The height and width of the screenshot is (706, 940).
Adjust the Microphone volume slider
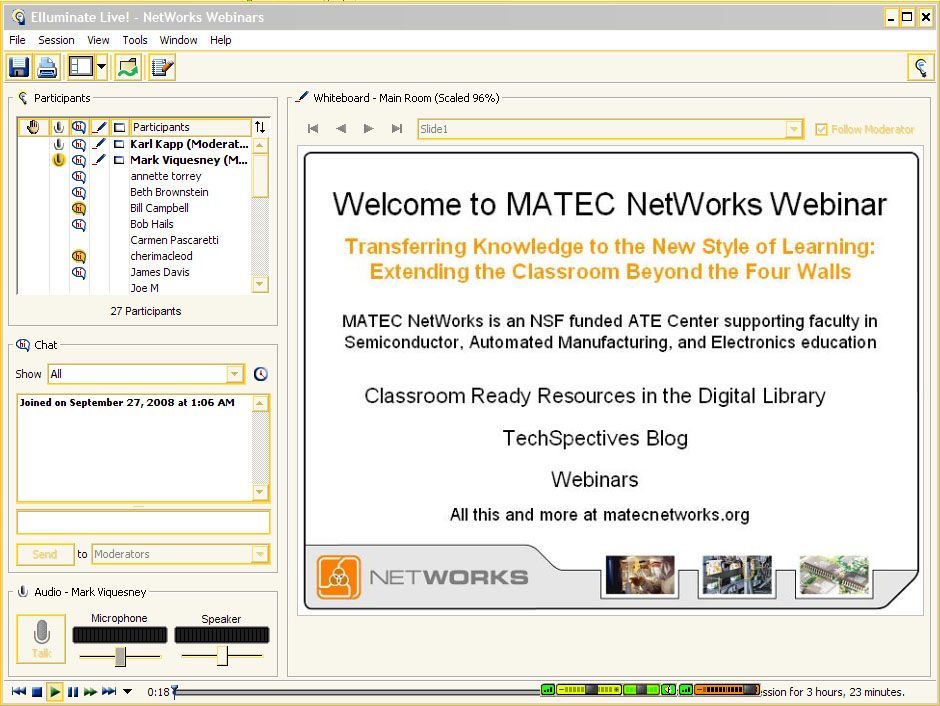click(120, 656)
